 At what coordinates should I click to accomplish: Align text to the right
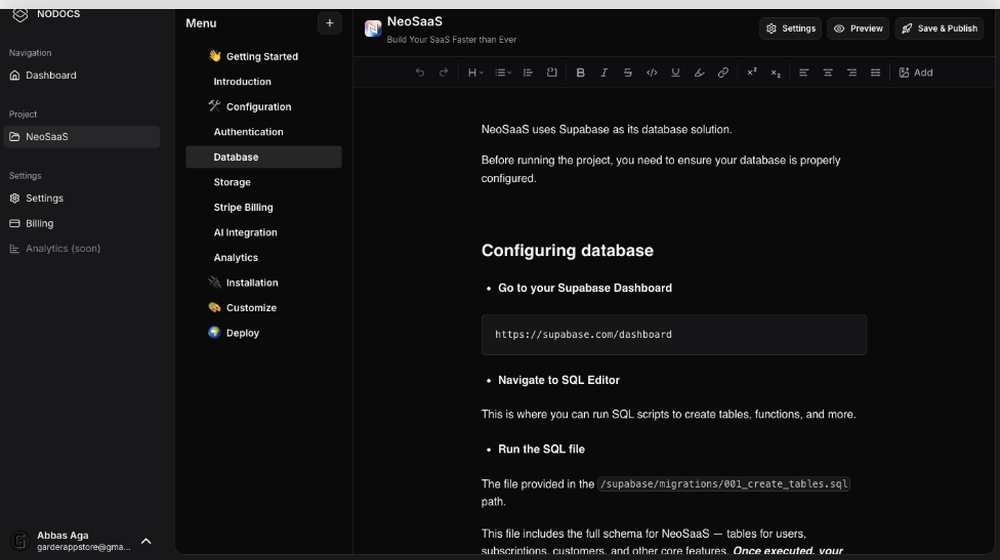tap(851, 73)
